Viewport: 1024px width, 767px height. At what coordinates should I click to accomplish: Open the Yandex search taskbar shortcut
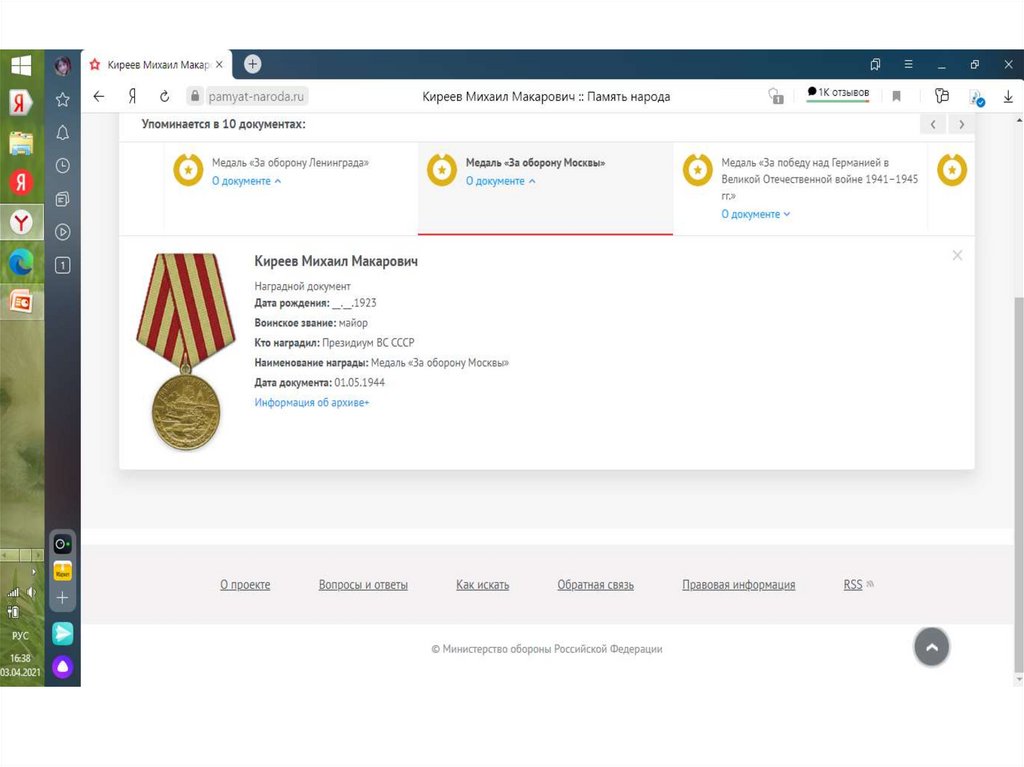pyautogui.click(x=21, y=103)
